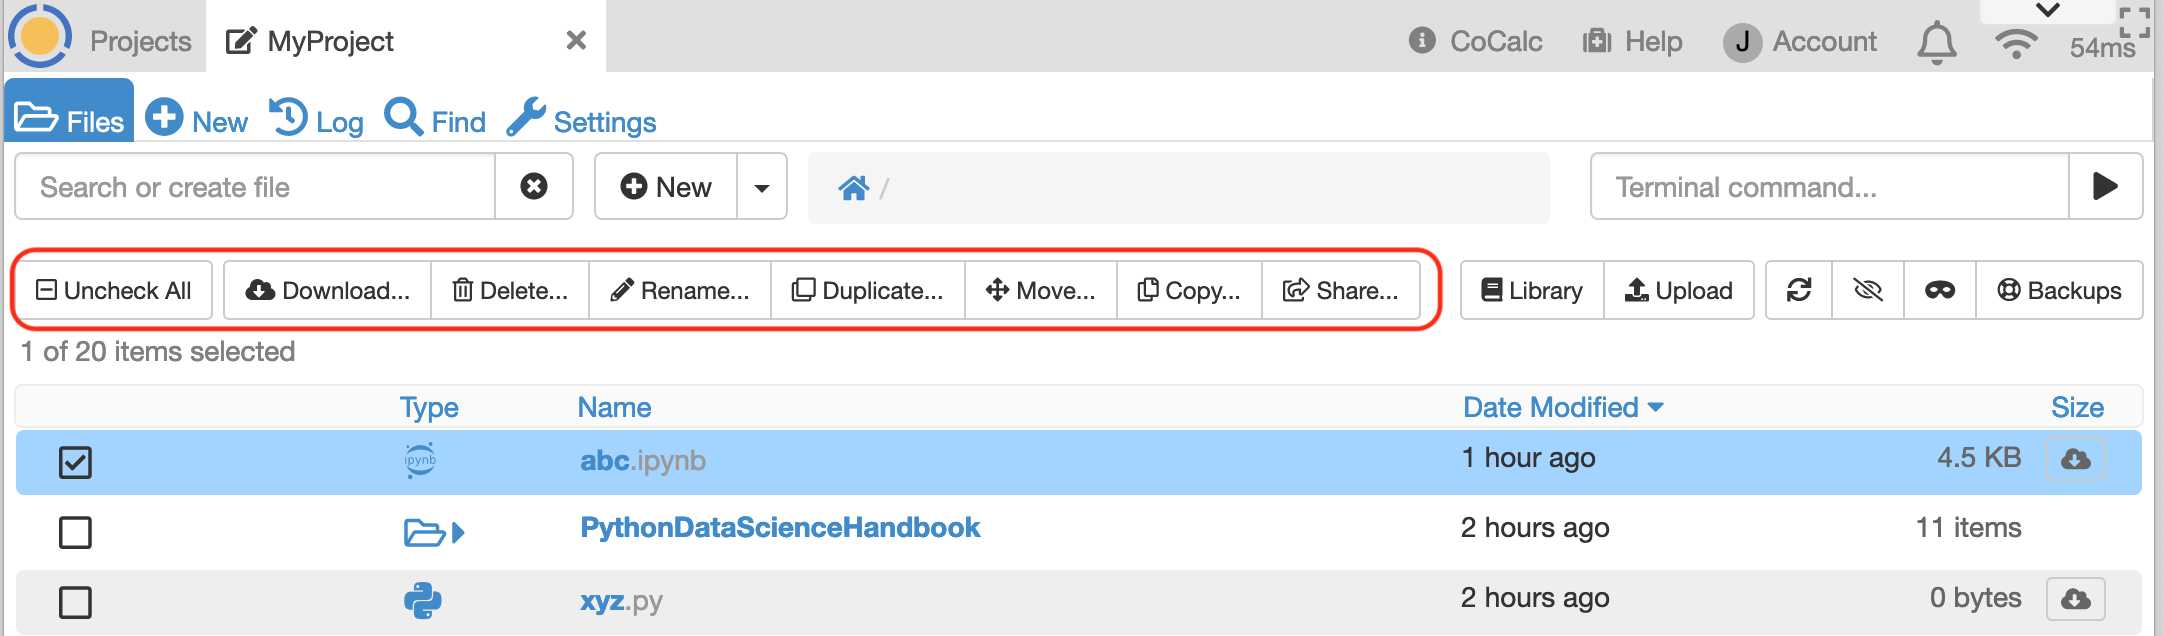Toggle hidden files eye-slash icon
This screenshot has width=2164, height=636.
[1867, 290]
